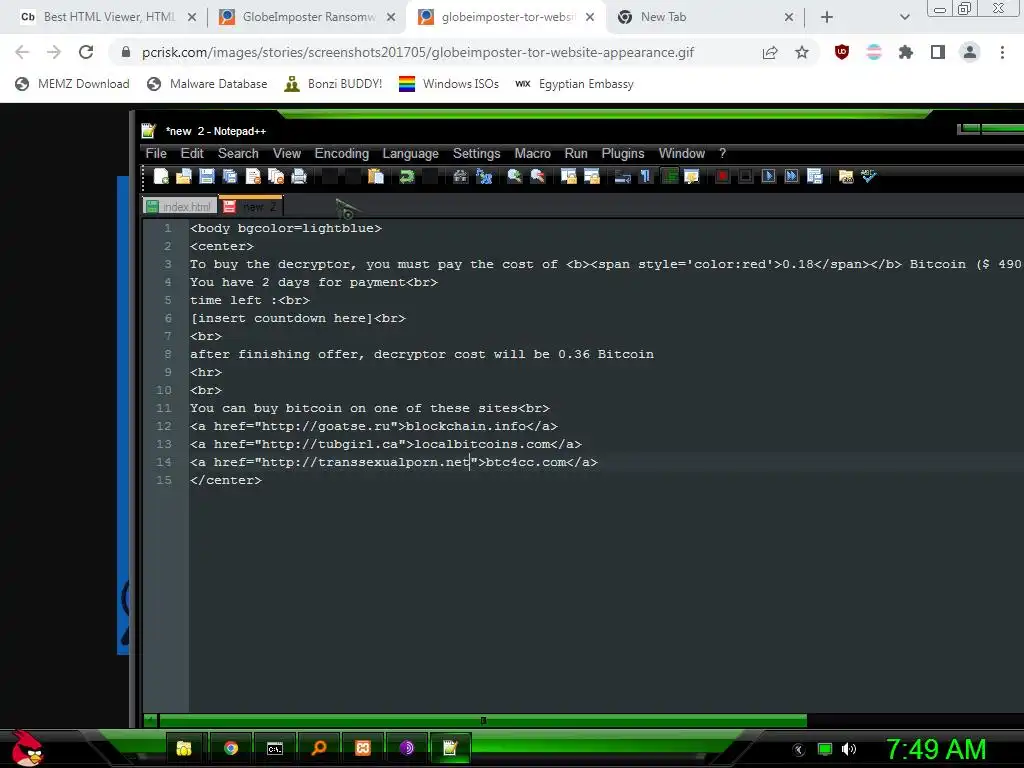This screenshot has width=1024, height=768.
Task: Click the New file icon in Notepad++ toolbar
Action: click(161, 176)
